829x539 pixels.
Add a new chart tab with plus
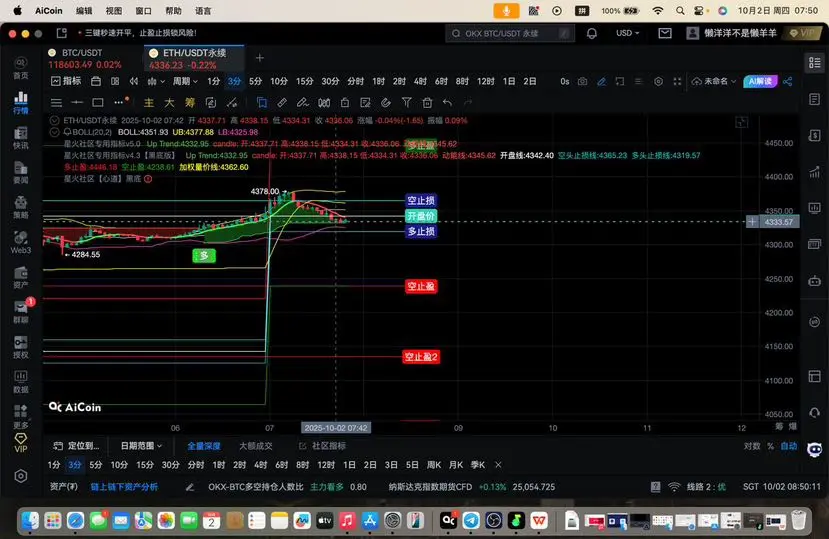[x=260, y=58]
